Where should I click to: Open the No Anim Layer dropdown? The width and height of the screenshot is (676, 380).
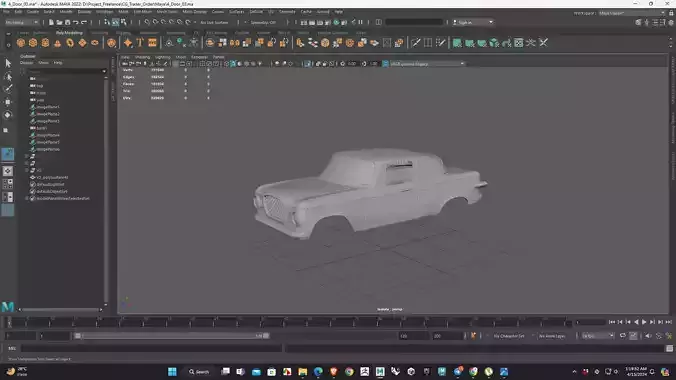pyautogui.click(x=552, y=336)
